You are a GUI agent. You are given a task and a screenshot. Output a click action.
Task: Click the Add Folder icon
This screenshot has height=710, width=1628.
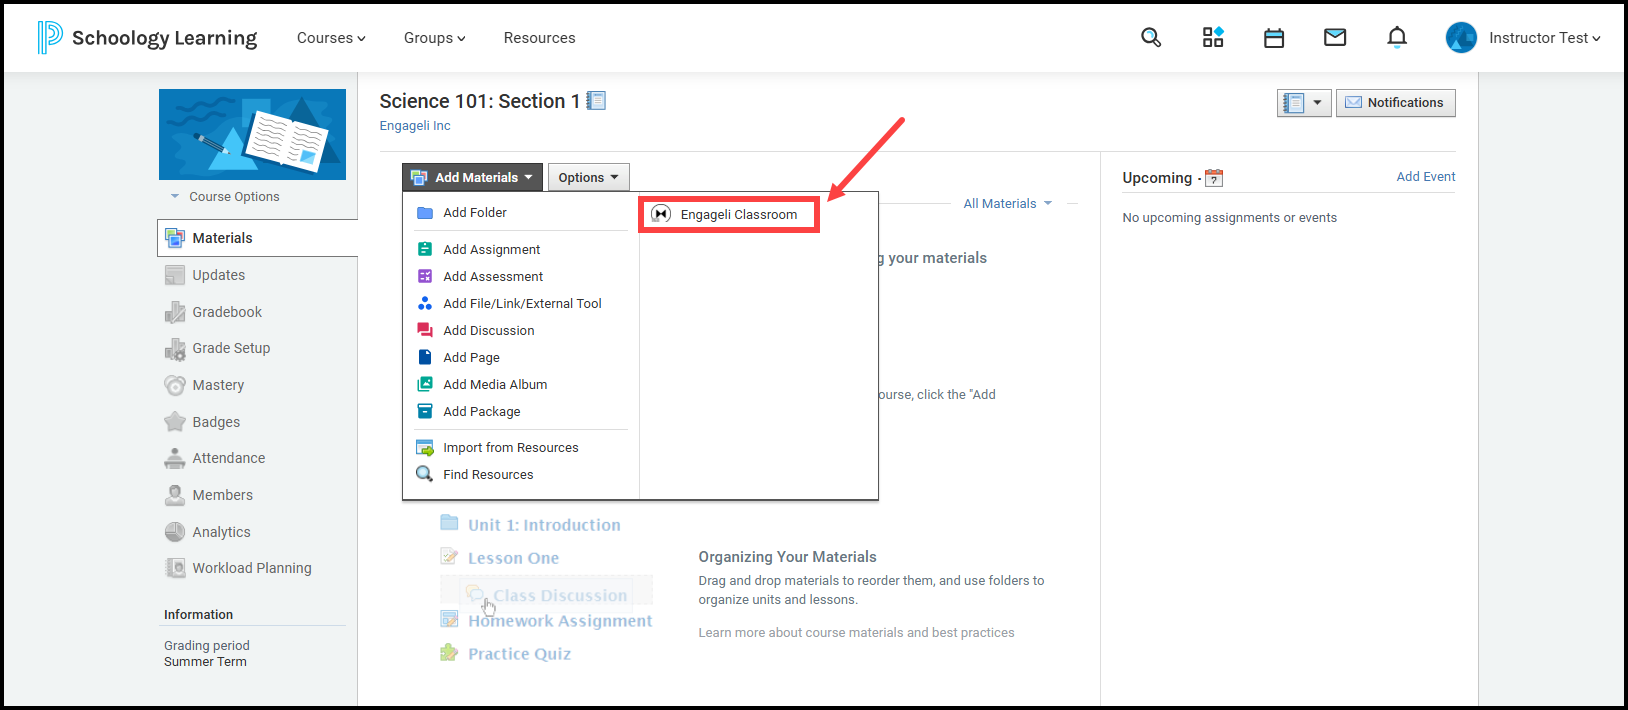tap(425, 213)
